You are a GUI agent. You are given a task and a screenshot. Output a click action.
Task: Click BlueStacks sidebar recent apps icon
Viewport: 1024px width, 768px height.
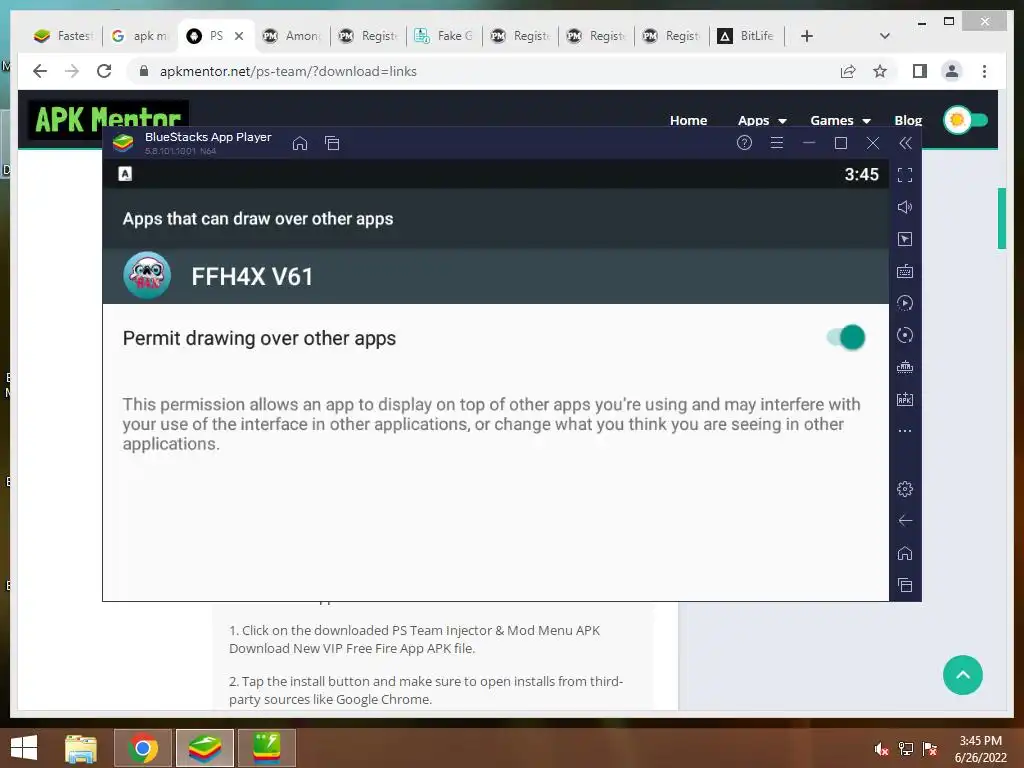pyautogui.click(x=904, y=585)
